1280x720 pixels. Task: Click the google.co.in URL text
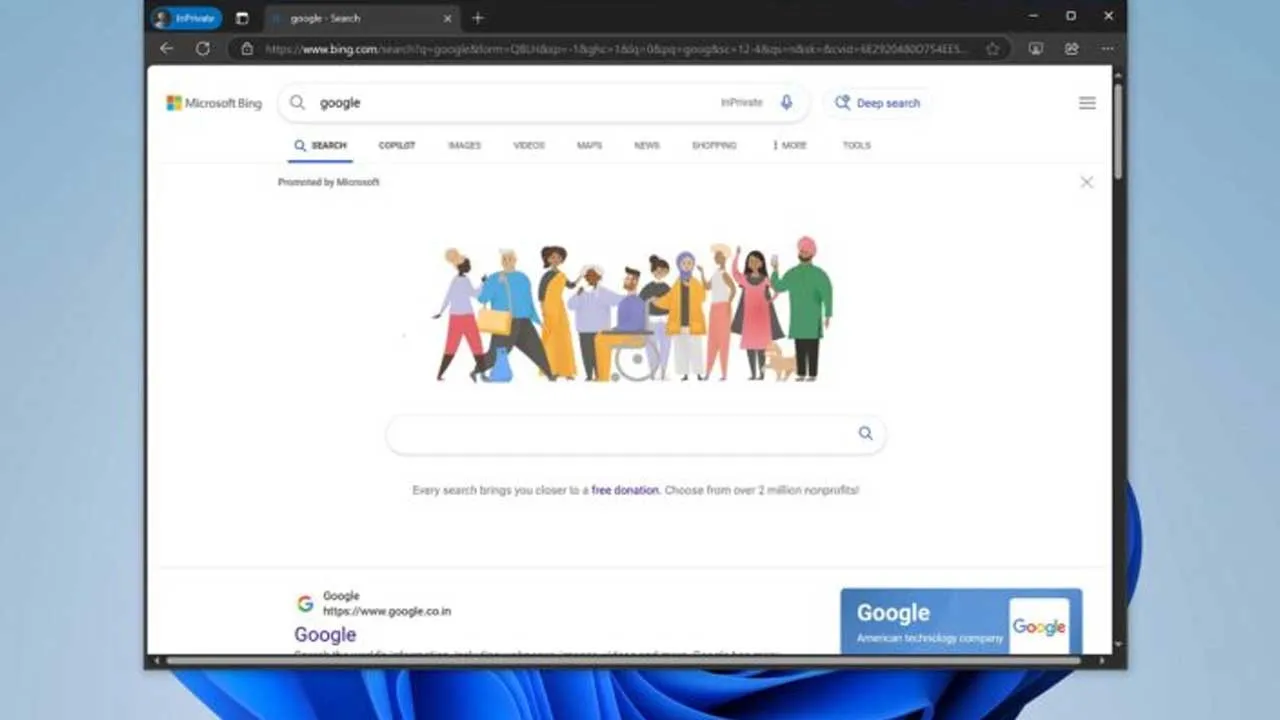(386, 611)
